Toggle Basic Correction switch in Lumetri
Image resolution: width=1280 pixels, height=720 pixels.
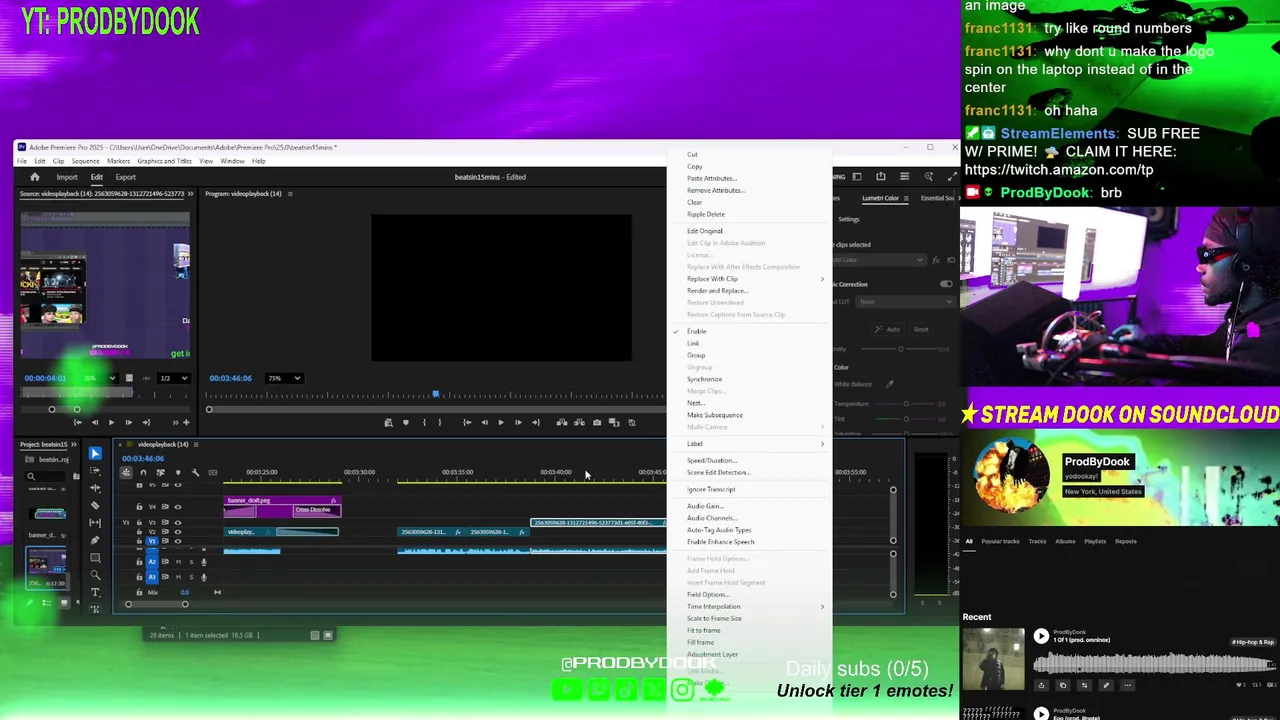[x=946, y=284]
